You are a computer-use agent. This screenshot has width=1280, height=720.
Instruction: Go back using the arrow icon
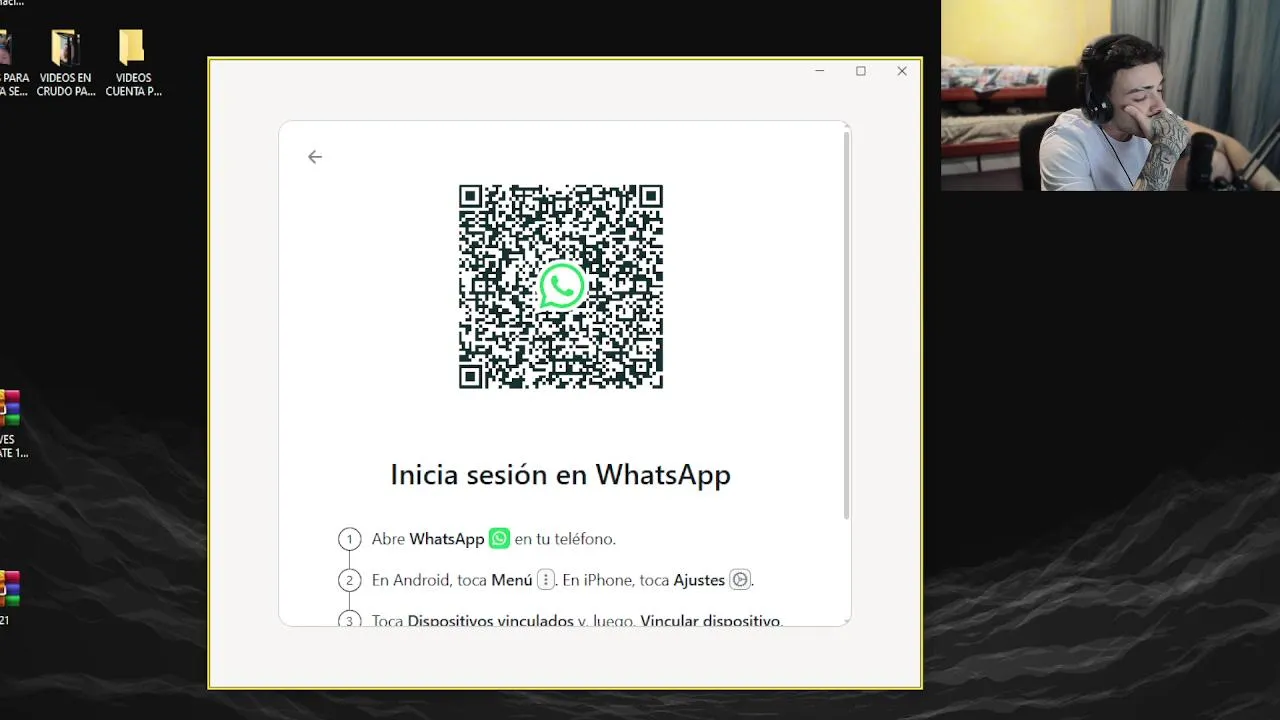pyautogui.click(x=315, y=157)
